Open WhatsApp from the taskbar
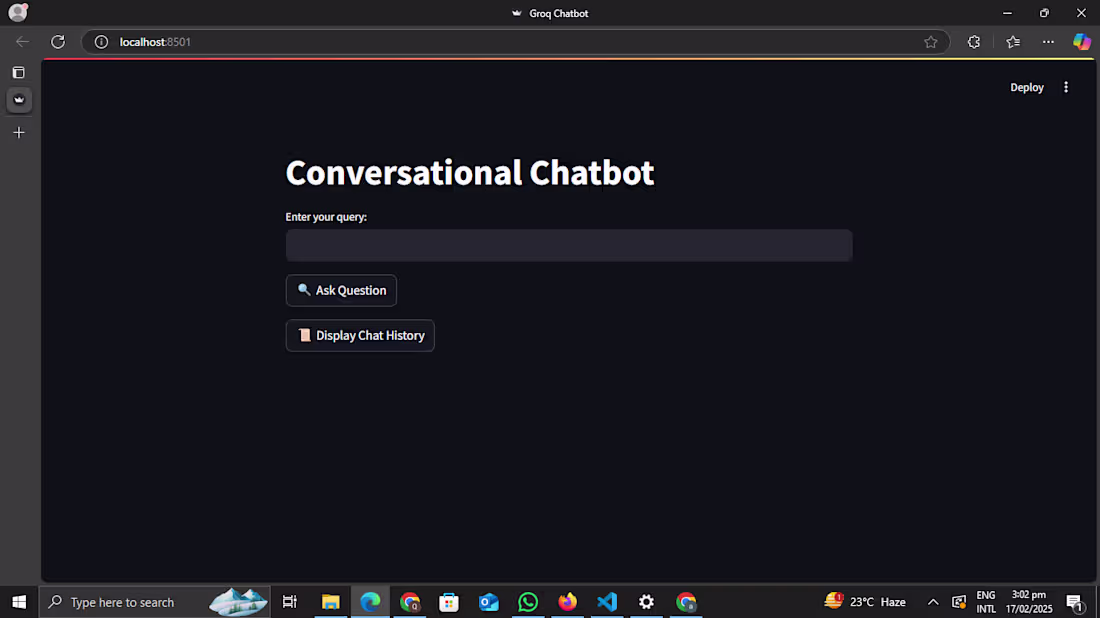Image resolution: width=1100 pixels, height=618 pixels. [x=528, y=602]
